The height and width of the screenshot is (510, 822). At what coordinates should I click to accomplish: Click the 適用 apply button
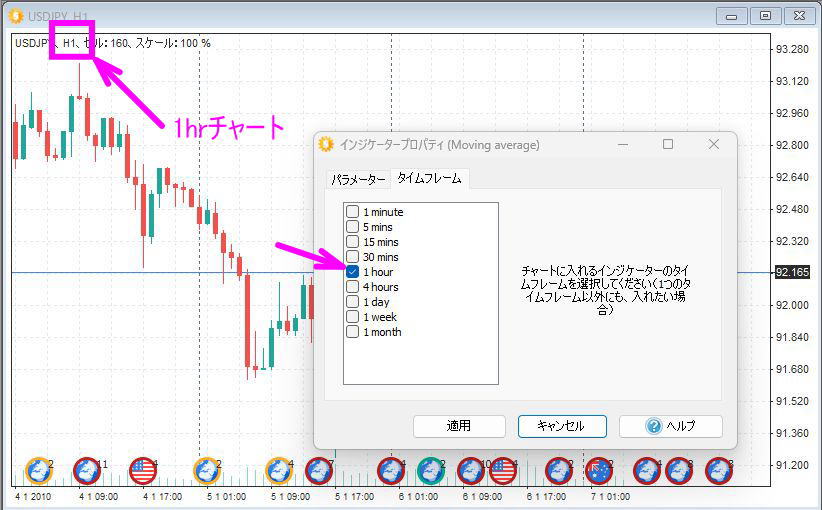[459, 426]
